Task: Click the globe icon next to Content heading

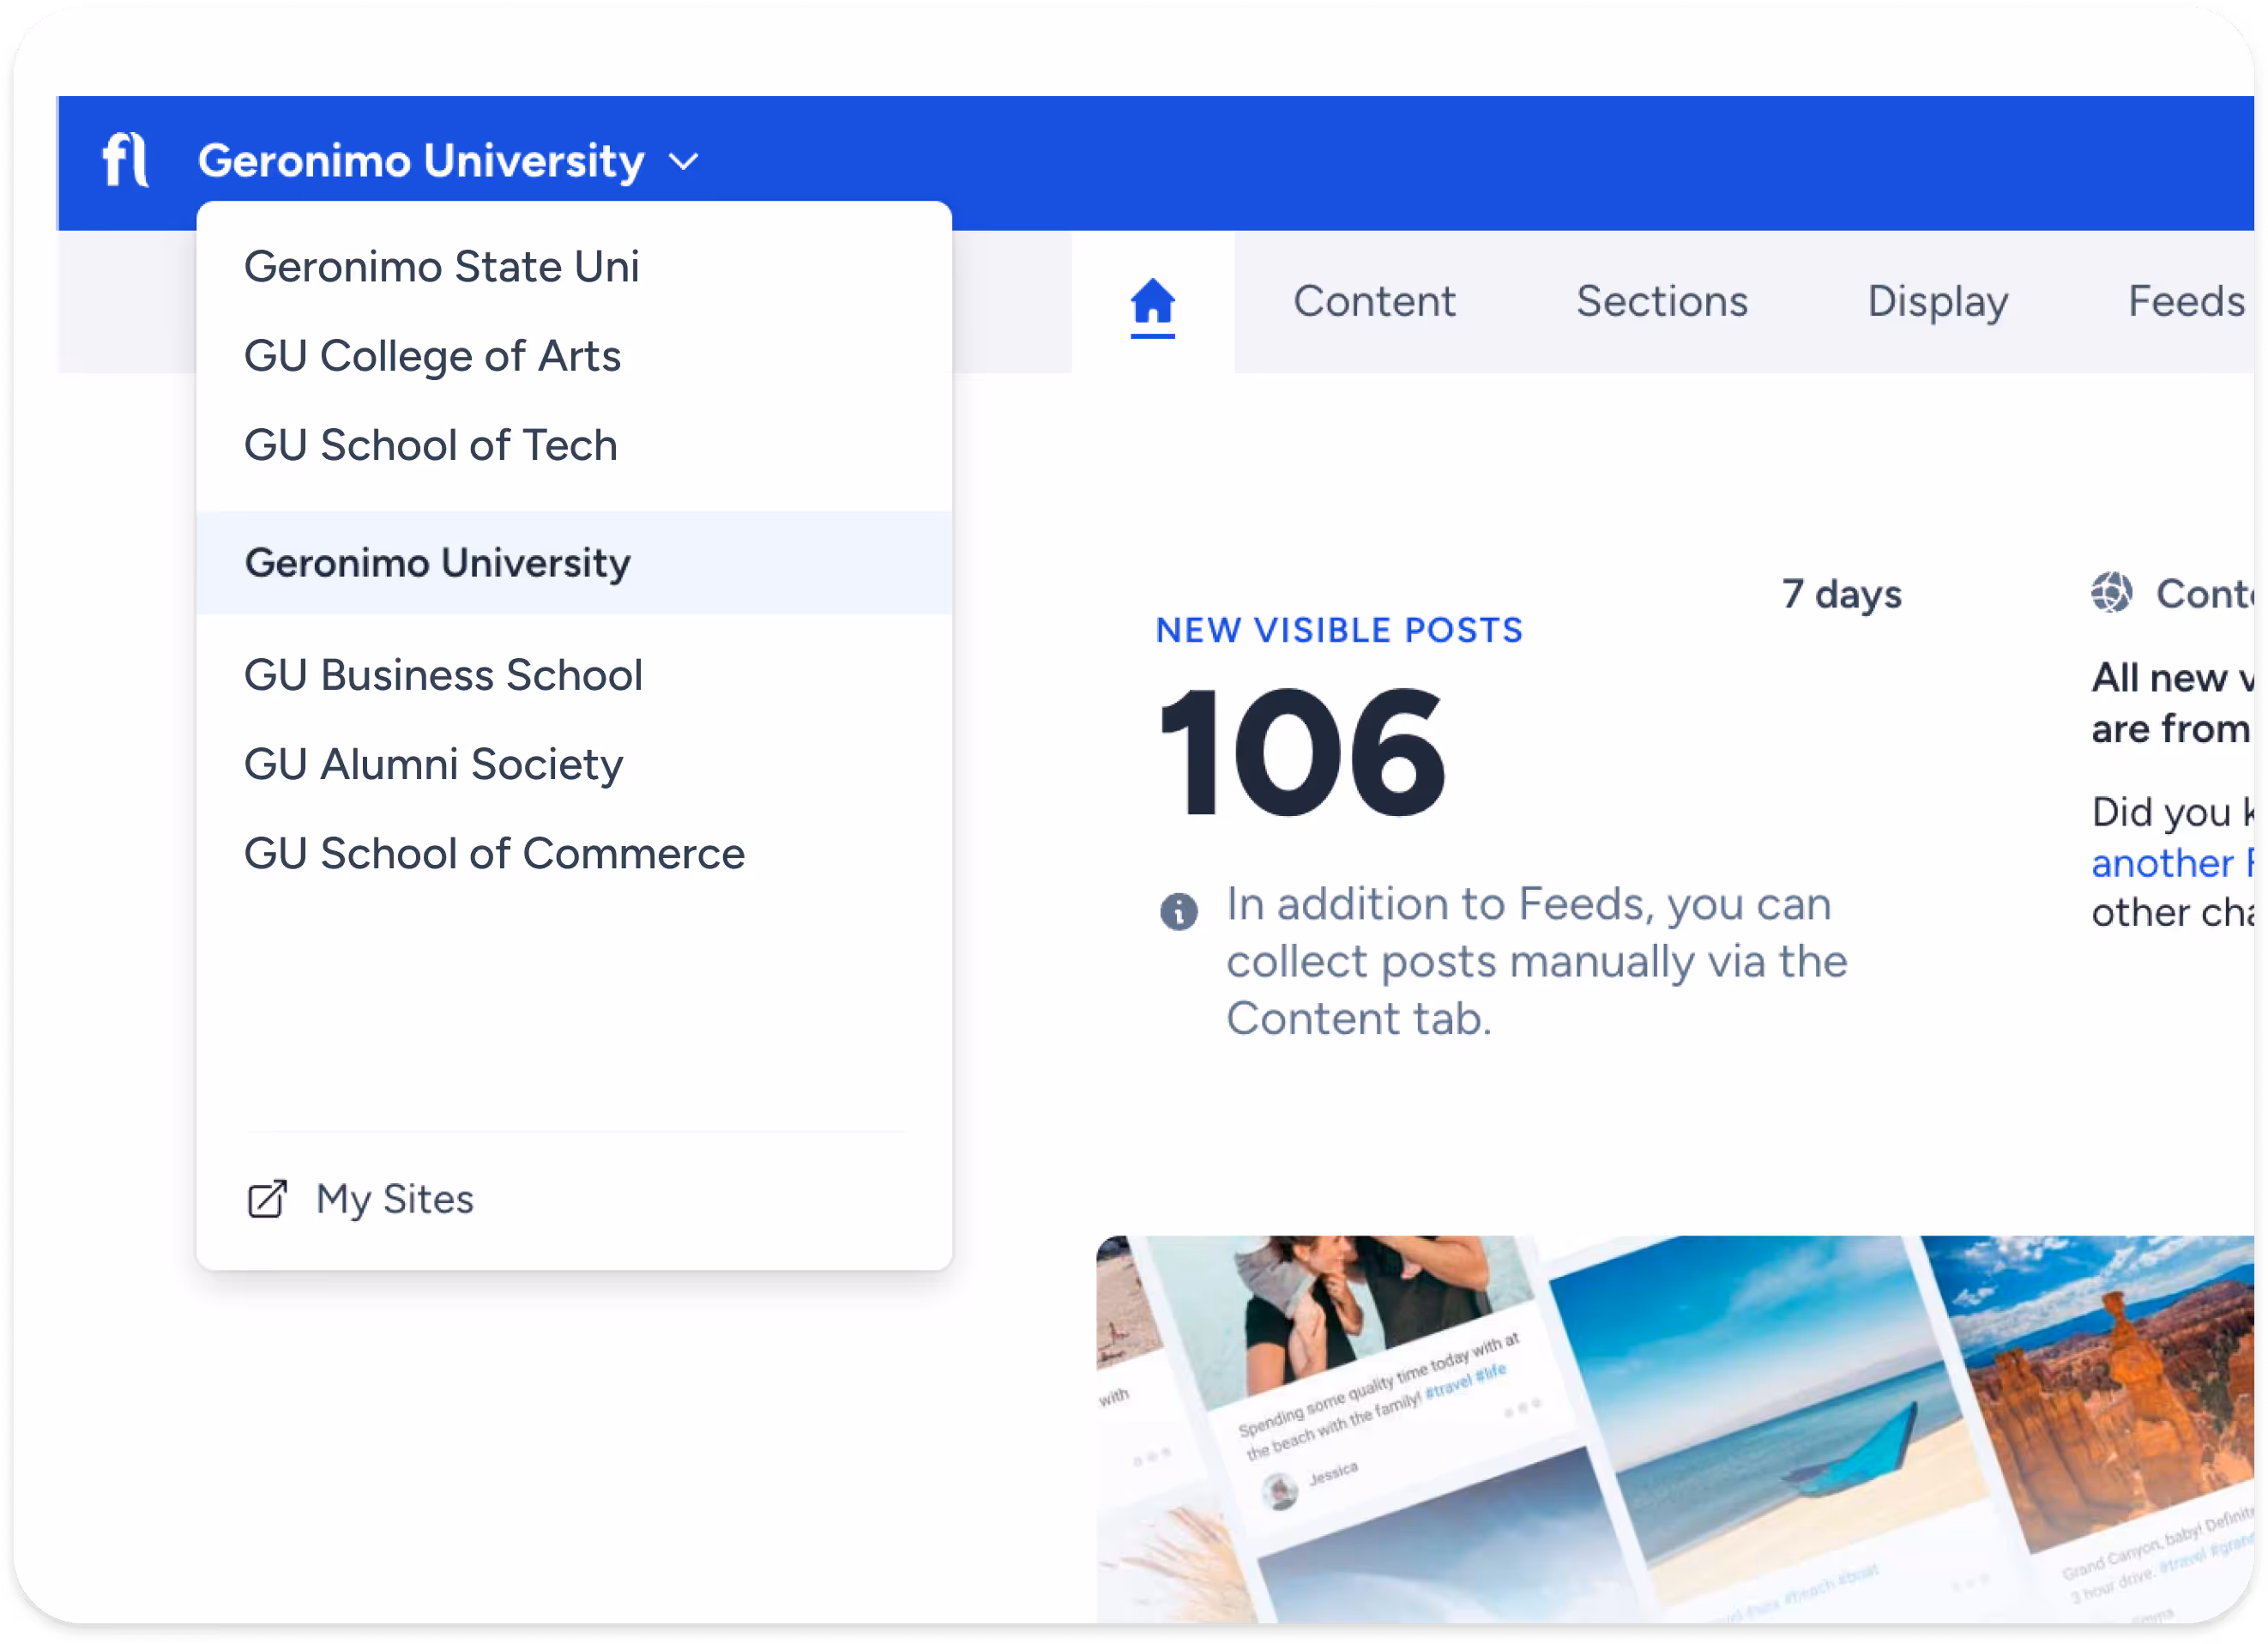Action: [x=2111, y=593]
